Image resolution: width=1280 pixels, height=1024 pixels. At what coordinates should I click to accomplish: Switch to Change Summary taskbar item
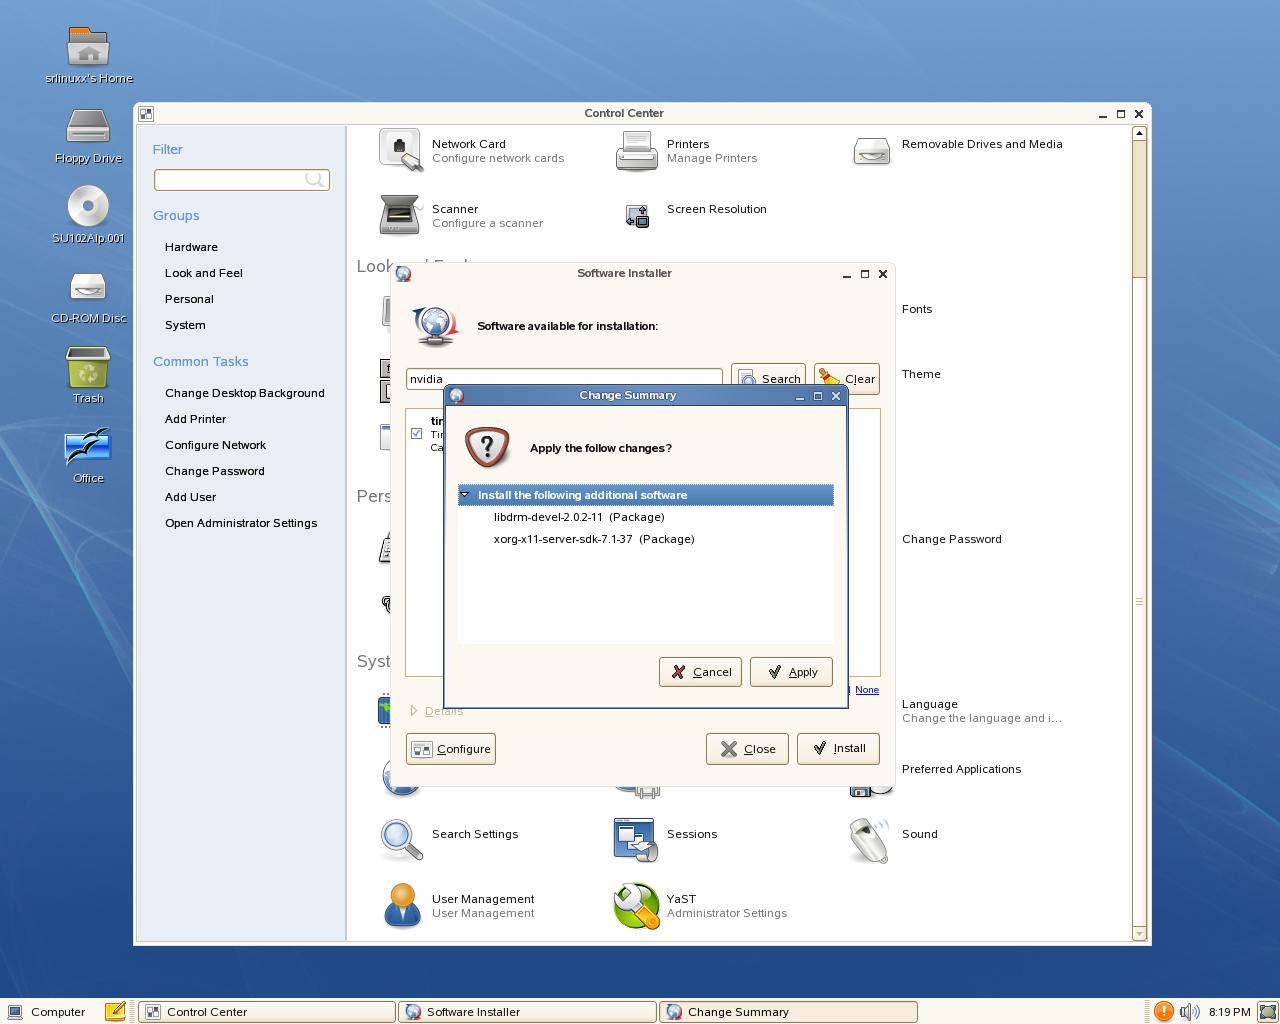[x=788, y=1012]
